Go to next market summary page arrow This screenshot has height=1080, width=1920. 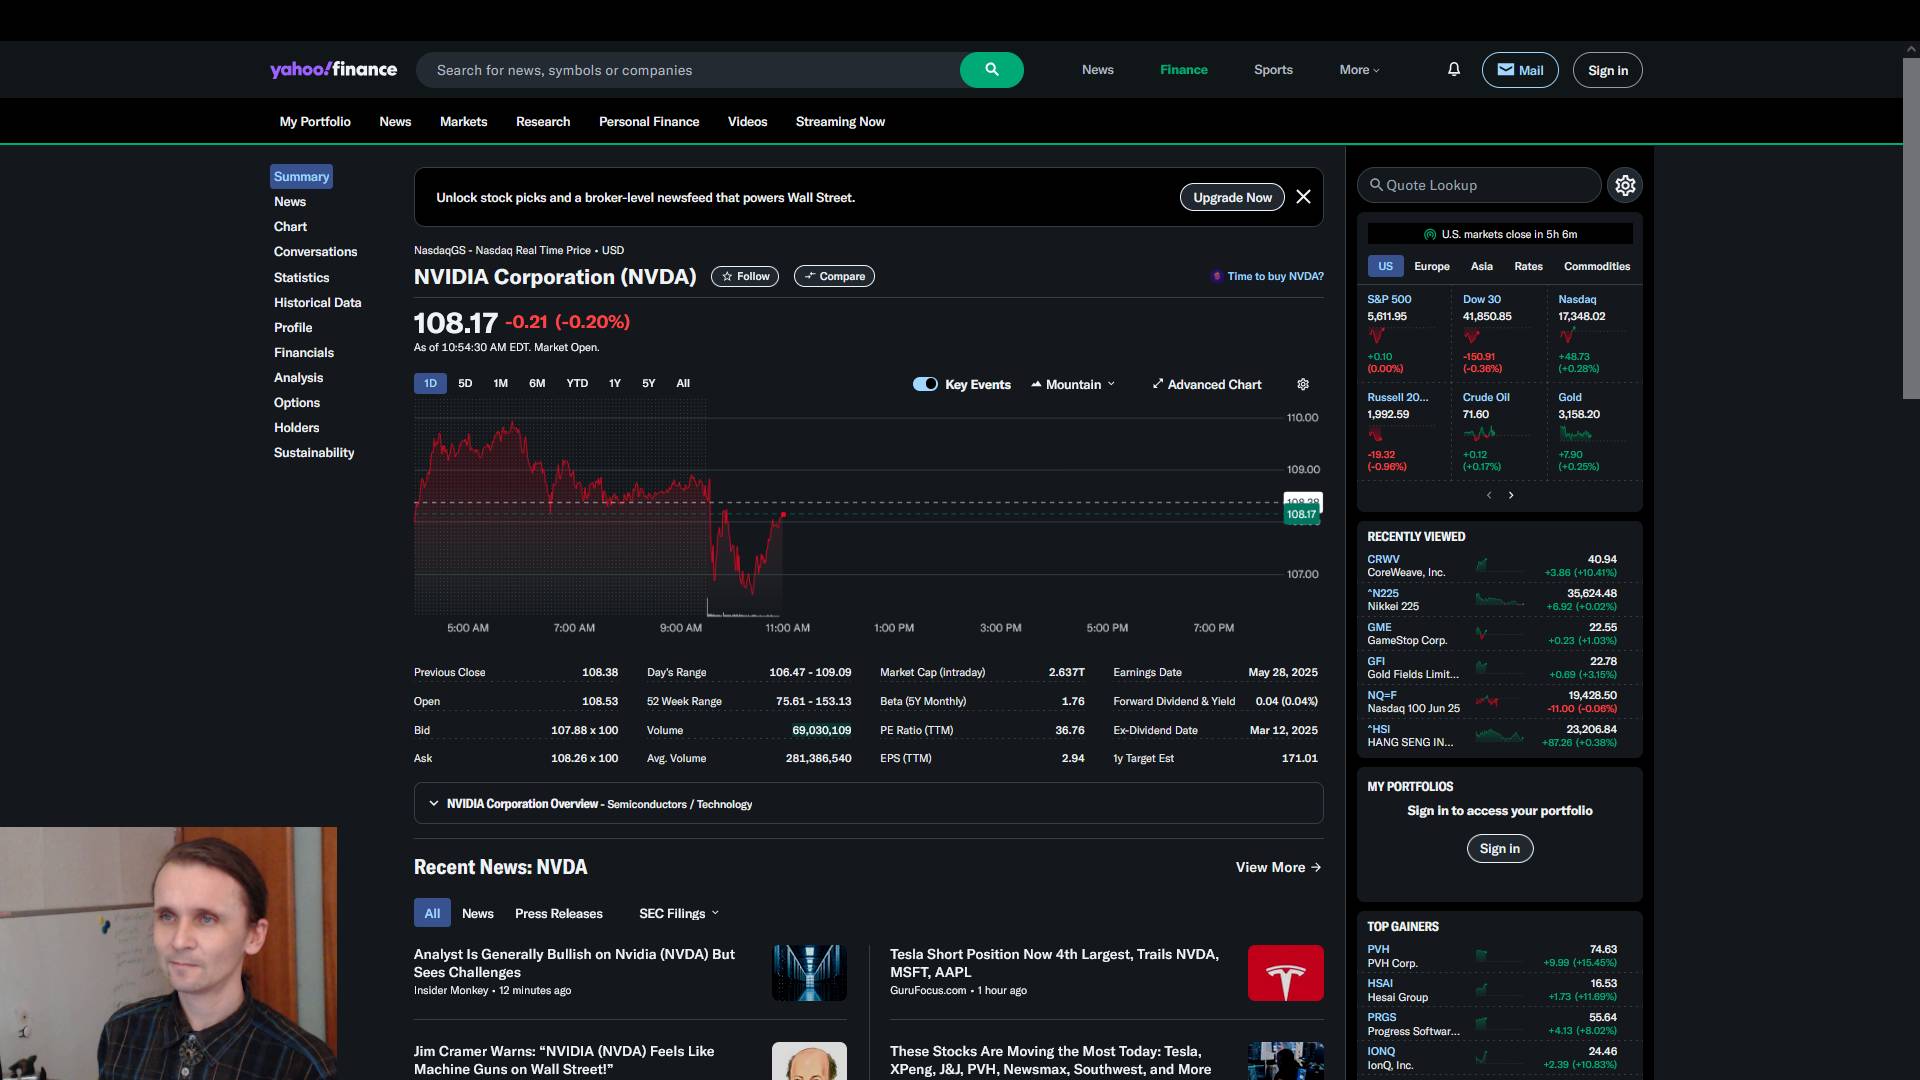coord(1511,495)
